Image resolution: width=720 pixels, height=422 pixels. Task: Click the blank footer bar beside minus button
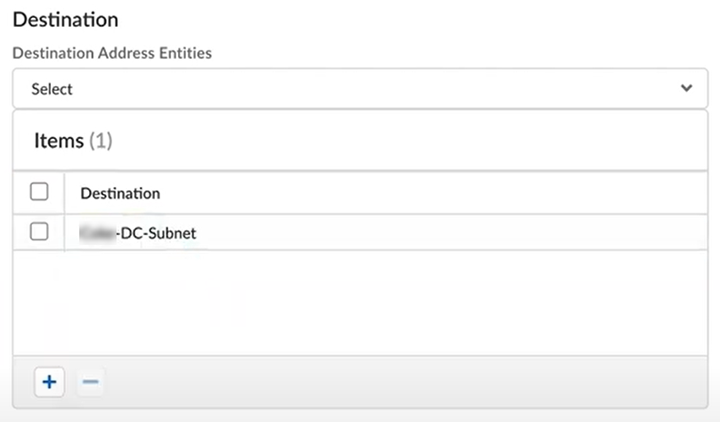point(400,381)
